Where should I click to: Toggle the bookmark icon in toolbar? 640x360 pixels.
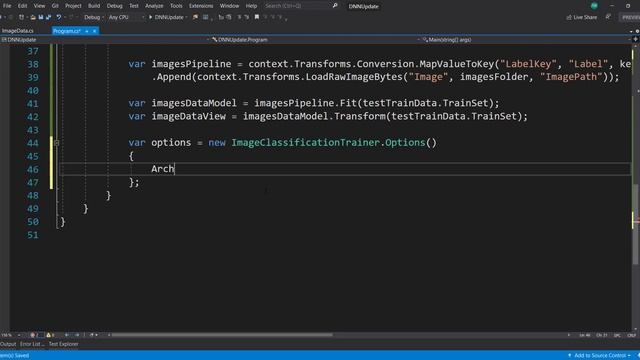257,17
